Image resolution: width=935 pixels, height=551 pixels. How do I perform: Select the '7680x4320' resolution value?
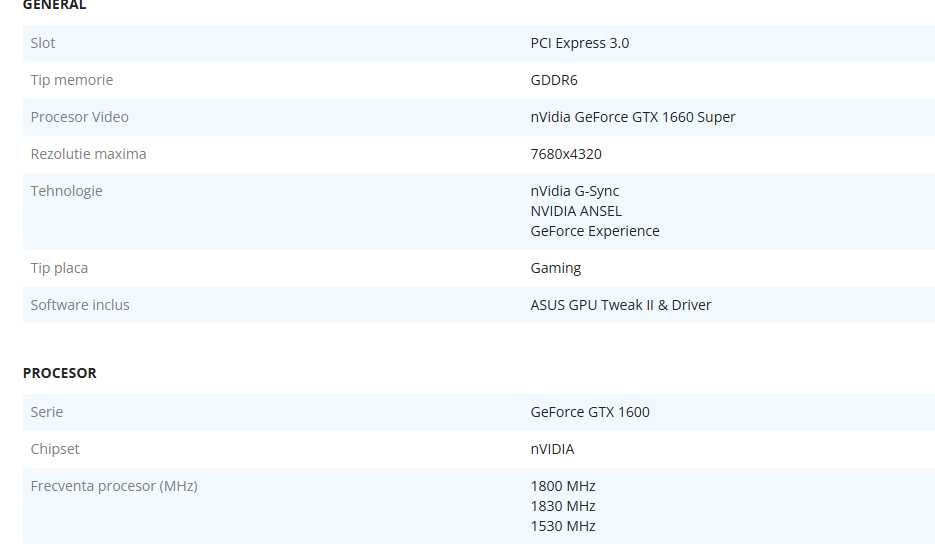566,154
